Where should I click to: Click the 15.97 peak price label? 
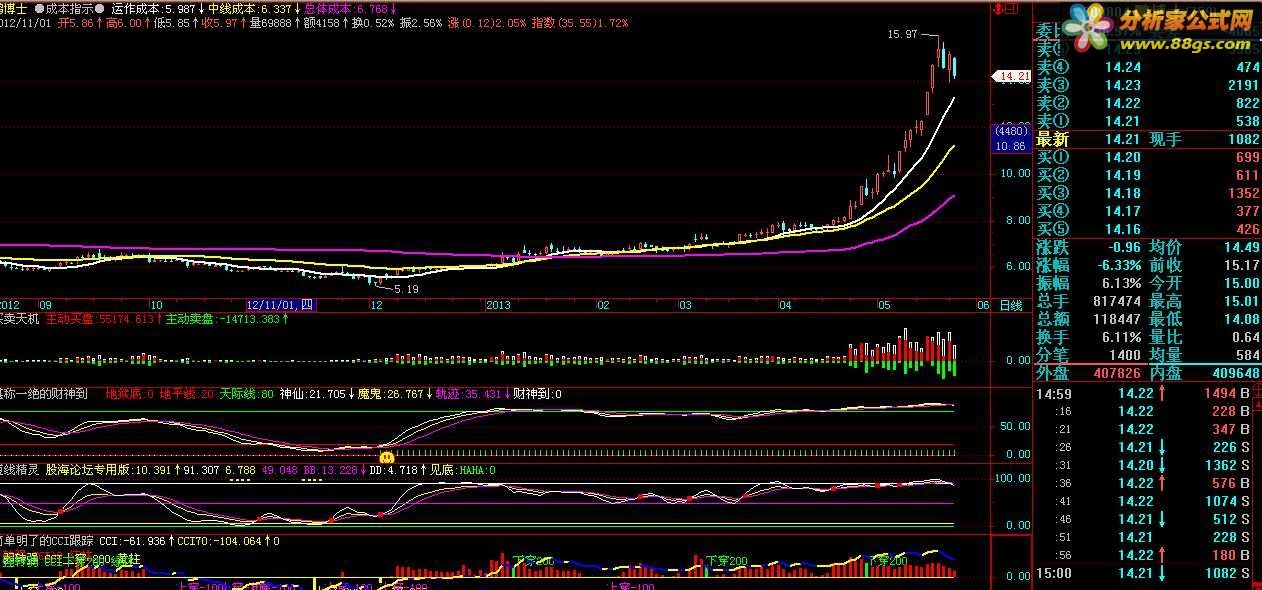(x=902, y=34)
